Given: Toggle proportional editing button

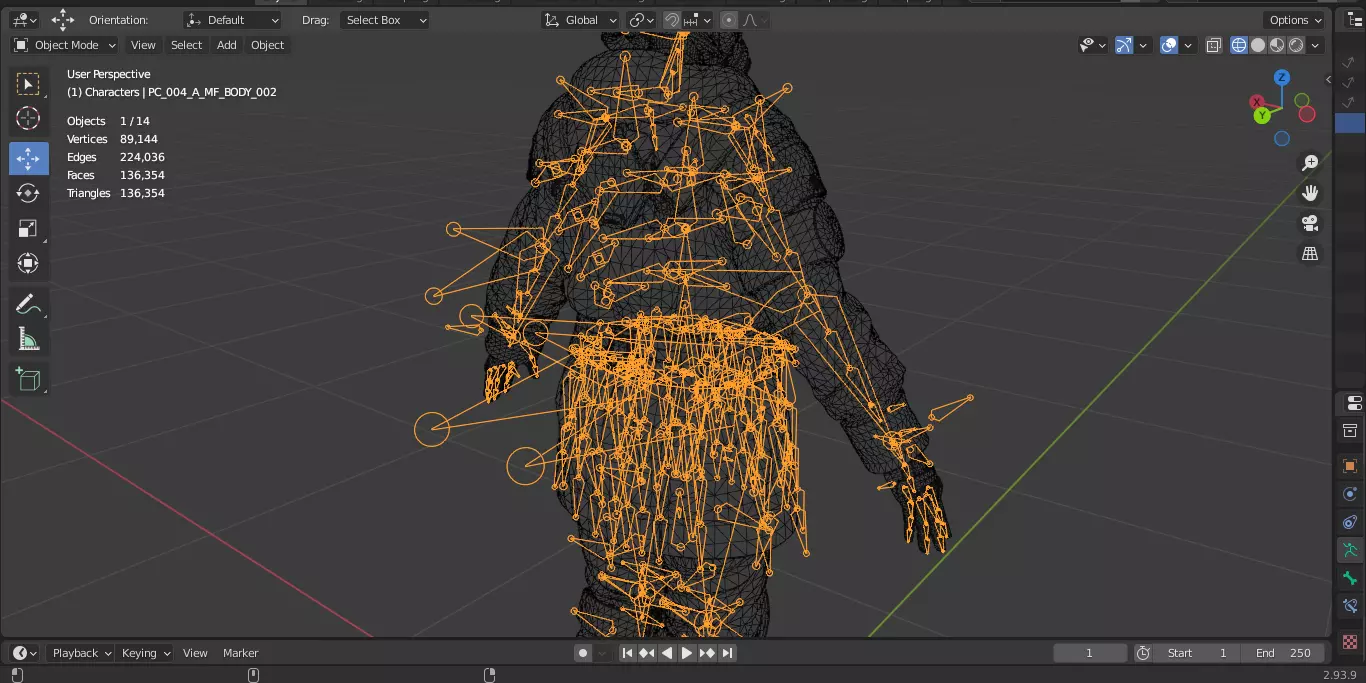Looking at the screenshot, I should [x=729, y=20].
